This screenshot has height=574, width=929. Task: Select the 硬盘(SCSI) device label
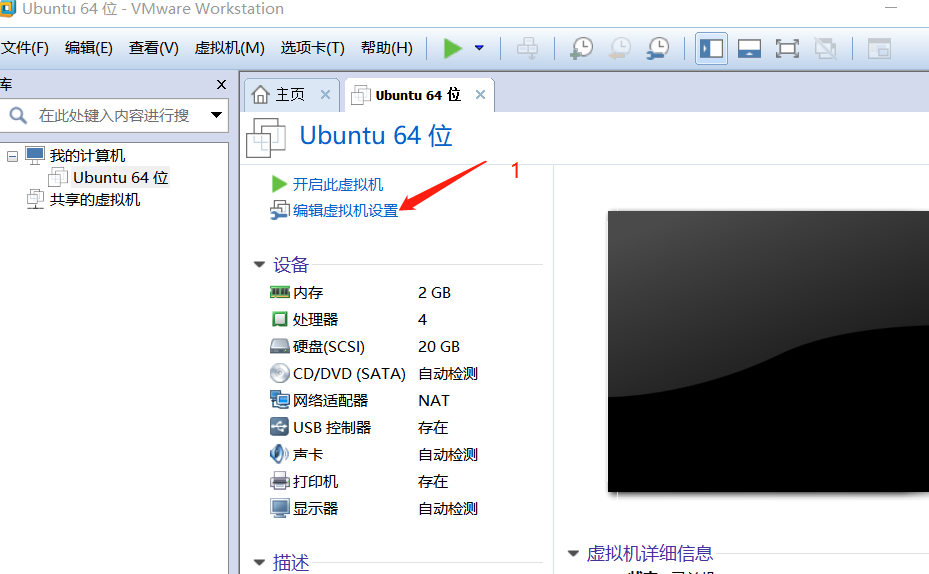[329, 347]
